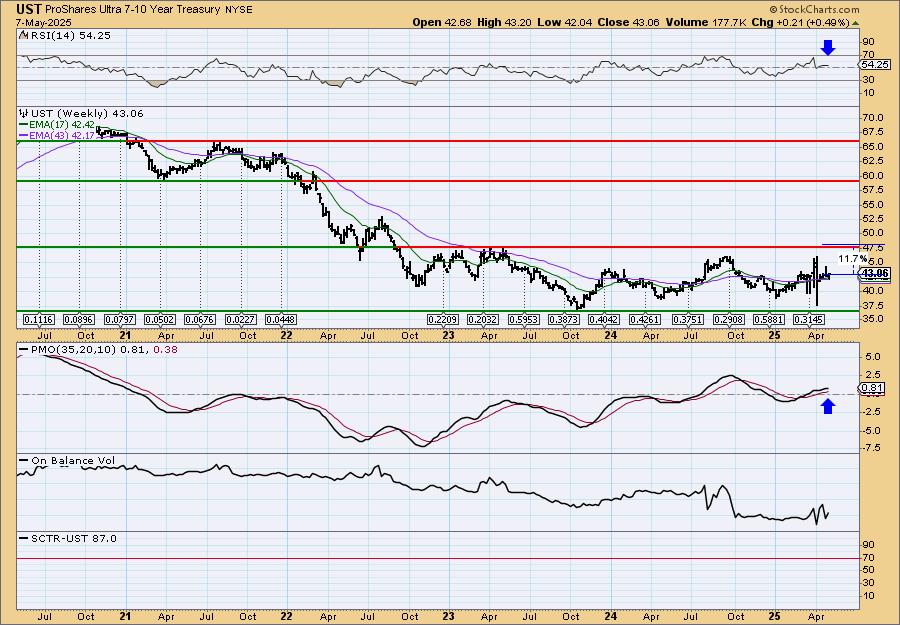Click the 0.4261 value box
The height and width of the screenshot is (625, 900).
[646, 319]
